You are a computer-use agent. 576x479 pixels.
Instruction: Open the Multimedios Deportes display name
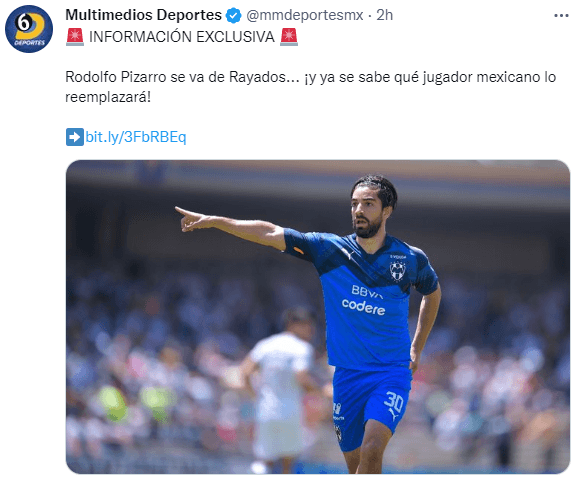[143, 15]
